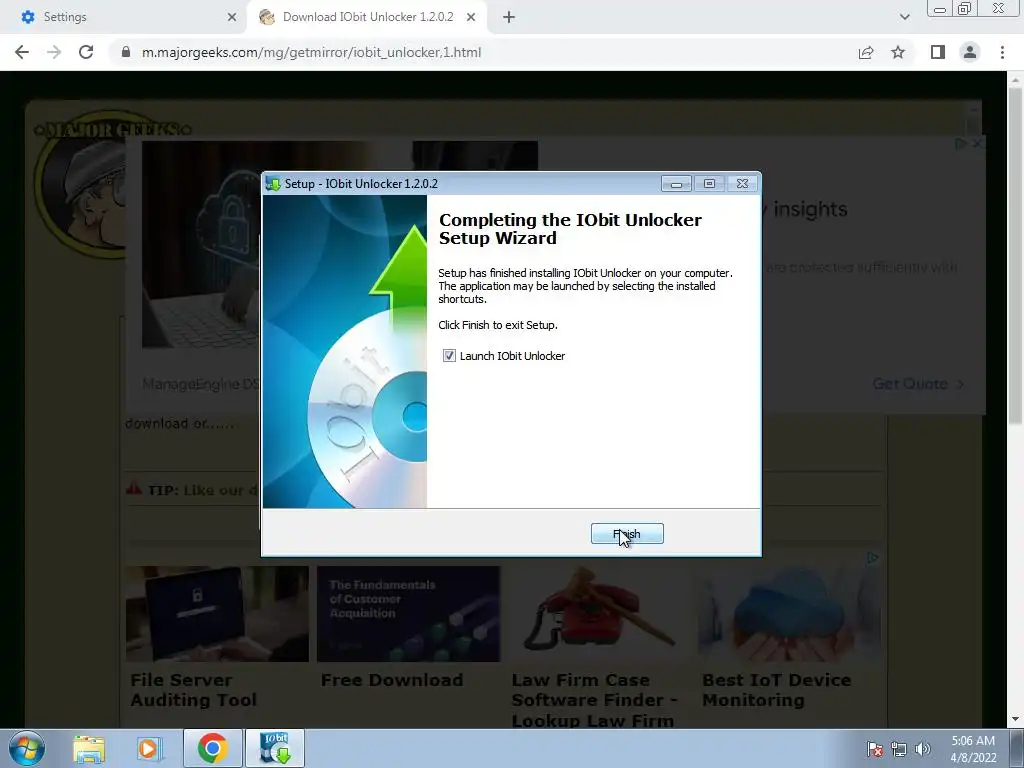Minimize the IObit Unlocker Setup dialog
This screenshot has height=768, width=1024.
point(676,184)
